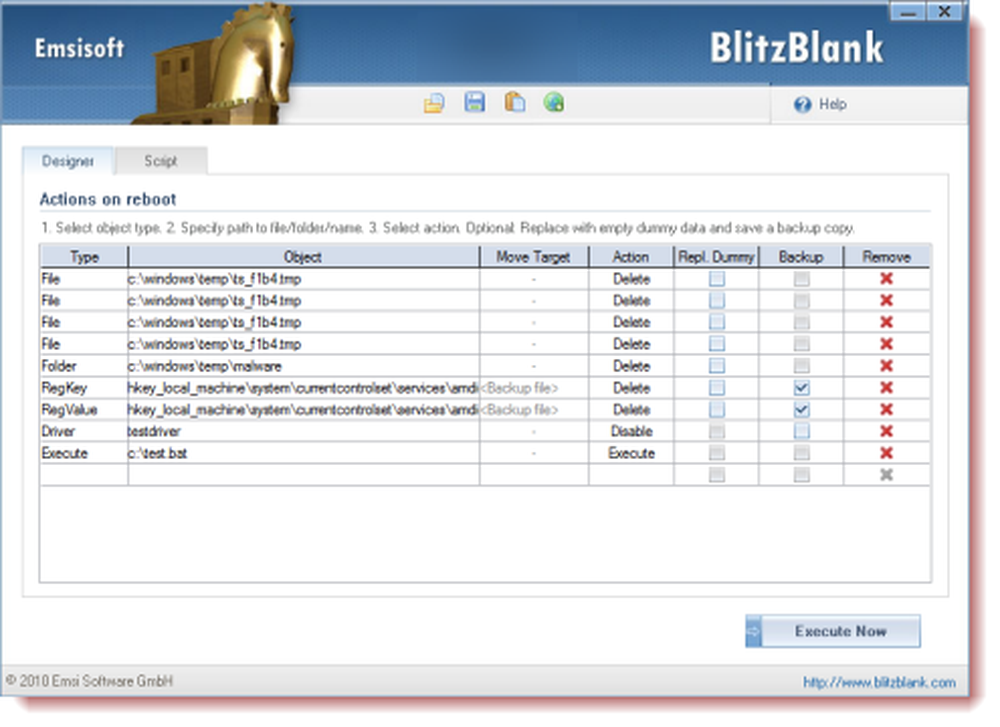The height and width of the screenshot is (727, 1000).
Task: Click the empty Action cell in the blank row
Action: tap(631, 474)
